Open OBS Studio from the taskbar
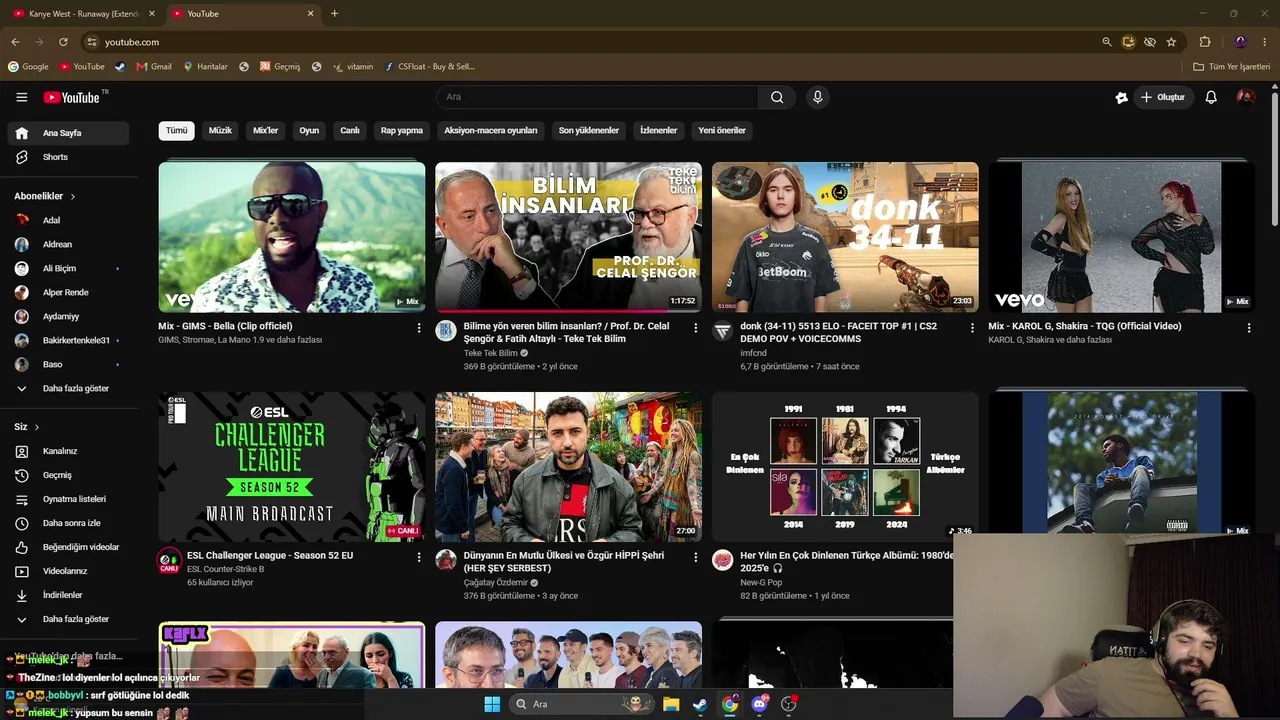This screenshot has height=720, width=1280. coord(789,704)
